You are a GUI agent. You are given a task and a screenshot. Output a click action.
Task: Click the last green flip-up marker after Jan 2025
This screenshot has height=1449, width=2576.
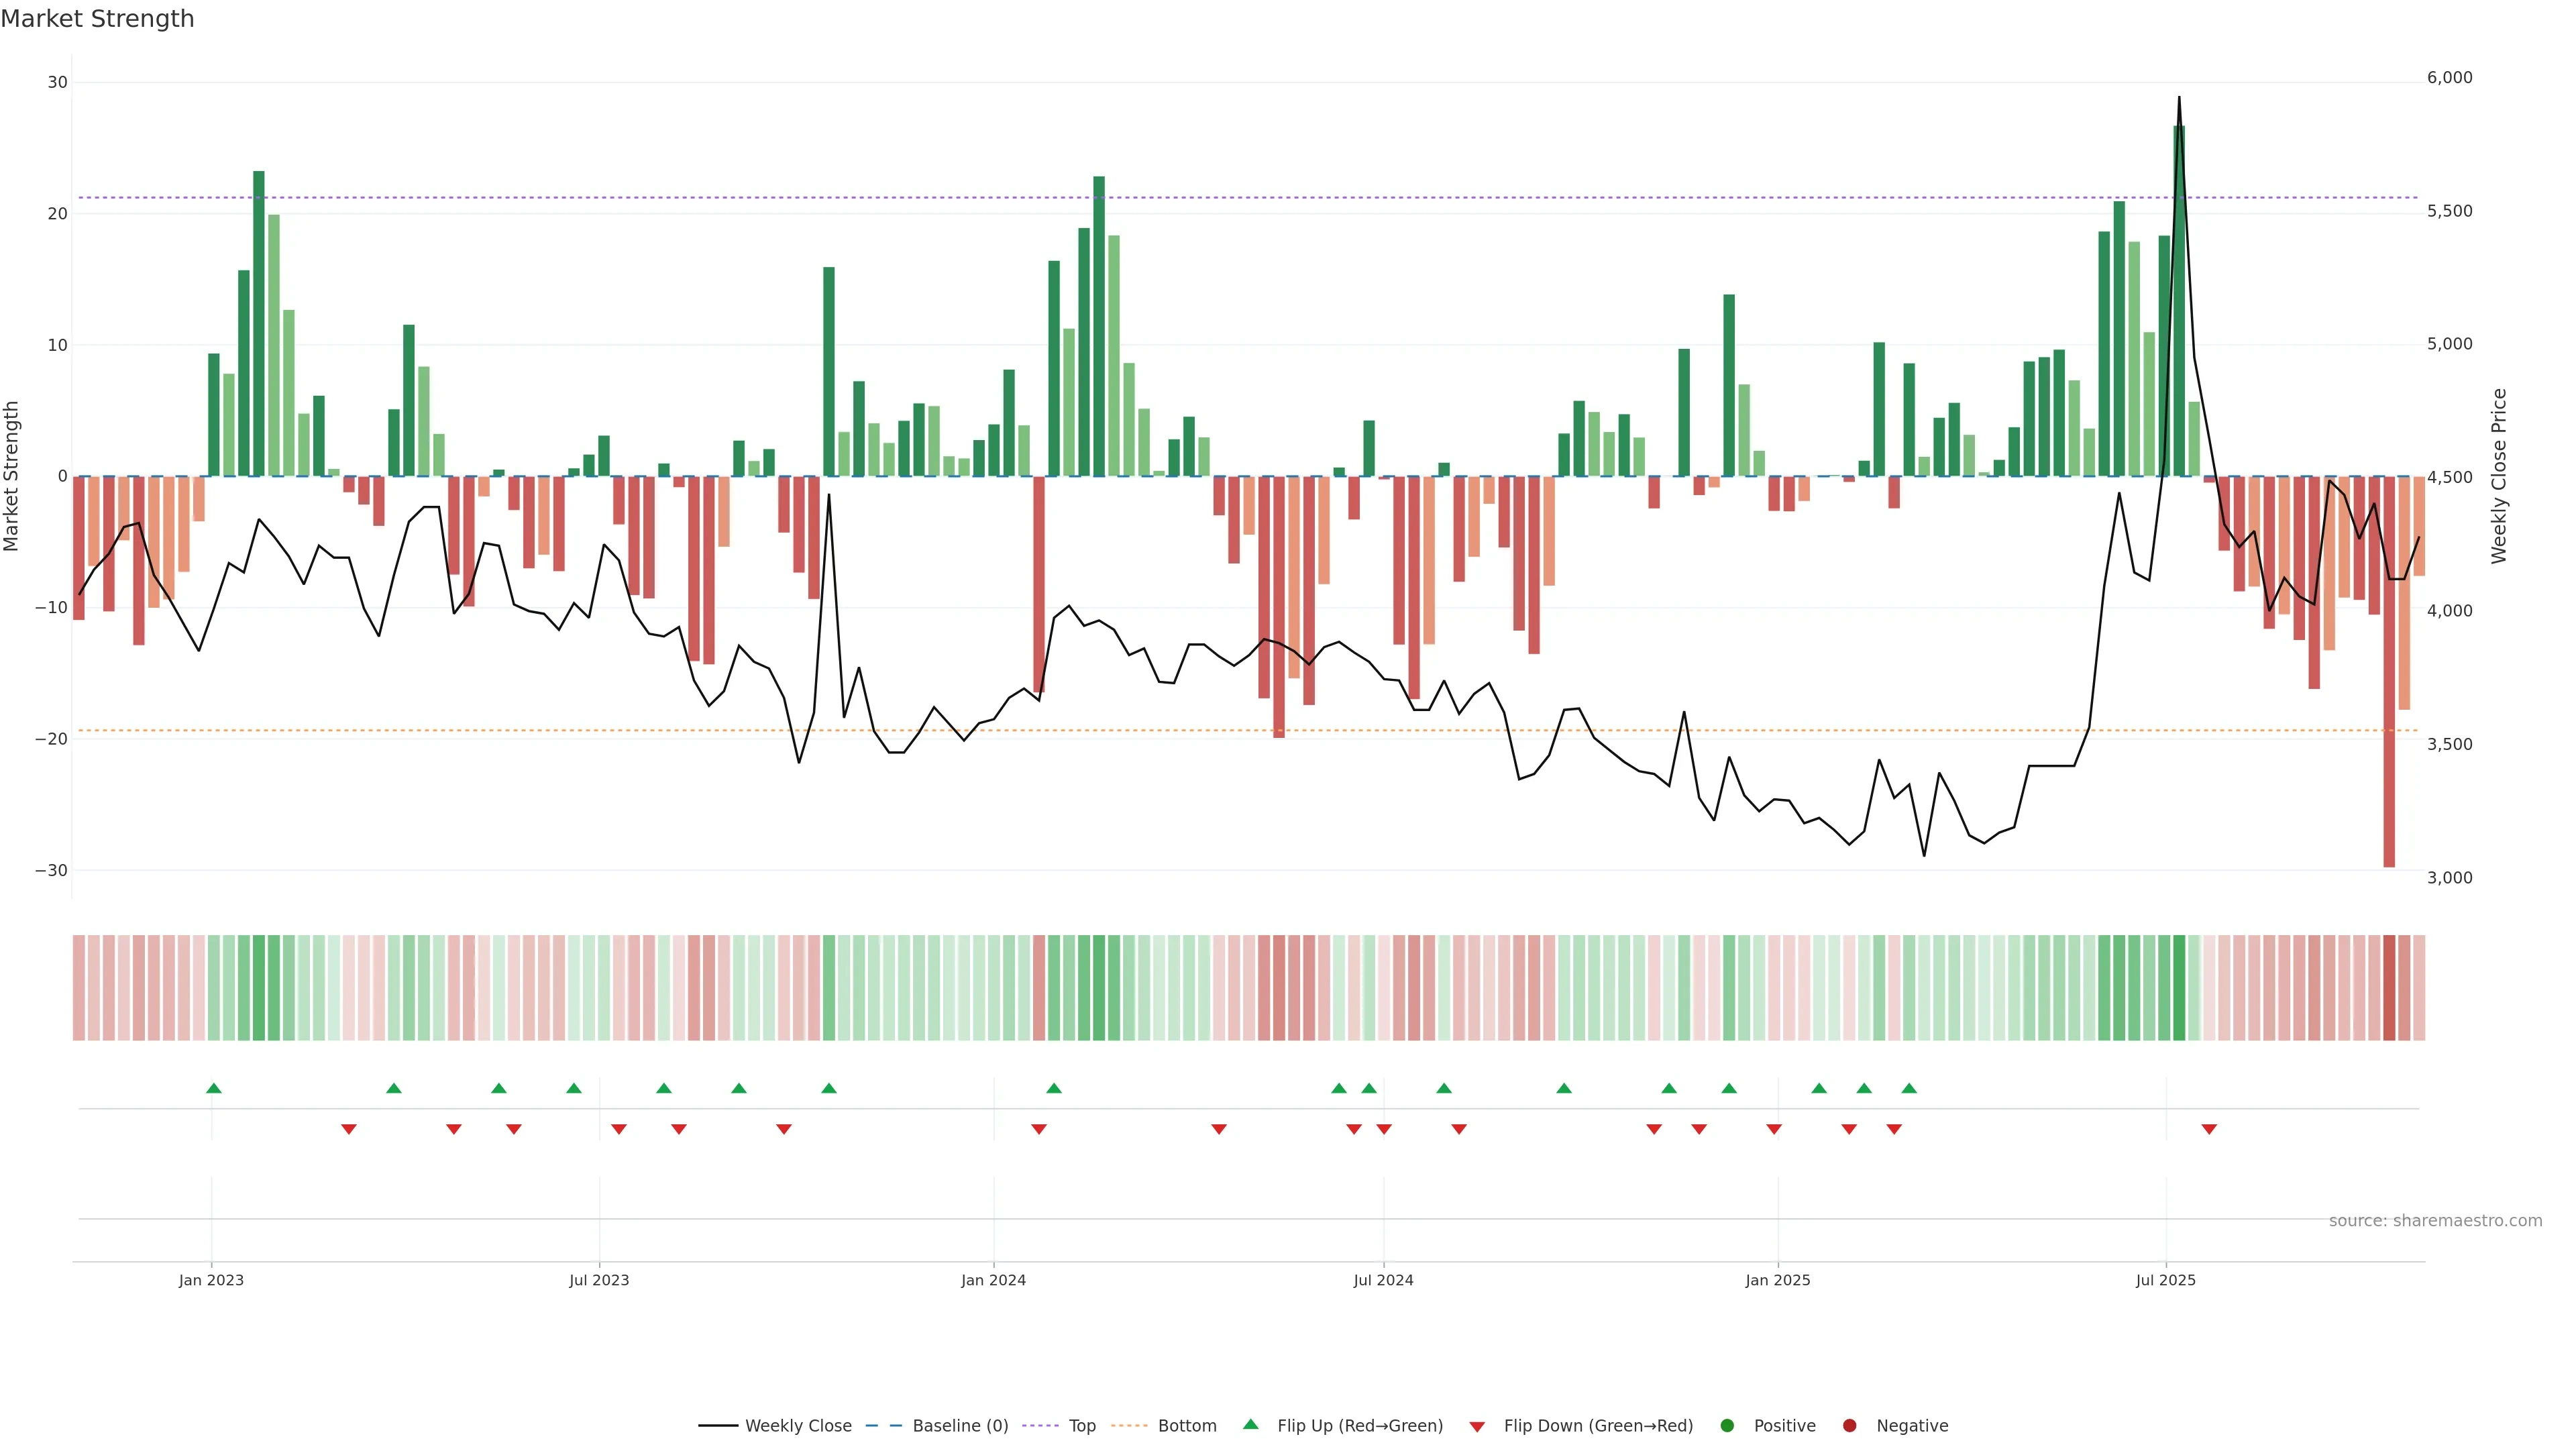click(x=1909, y=1088)
